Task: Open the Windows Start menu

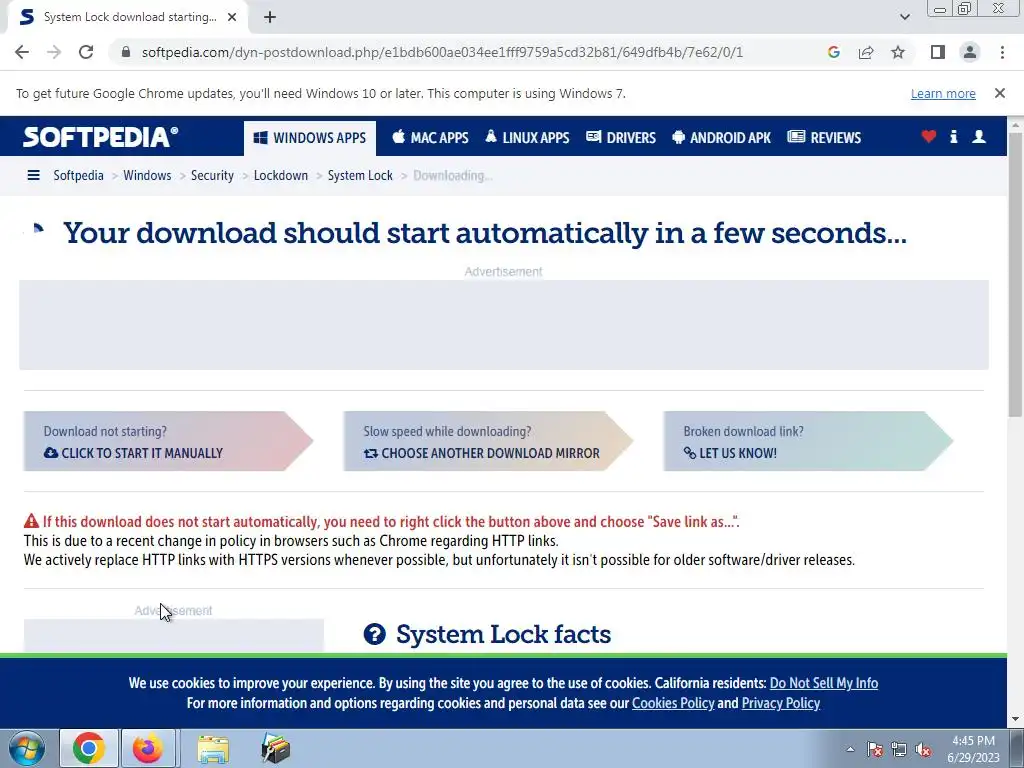Action: (27, 748)
